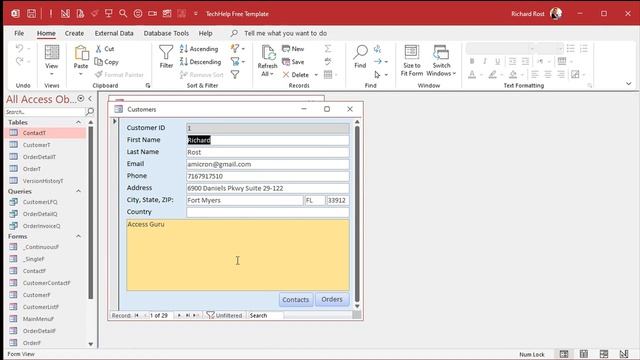The height and width of the screenshot is (360, 640).
Task: Open the File menu tab
Action: tap(19, 33)
